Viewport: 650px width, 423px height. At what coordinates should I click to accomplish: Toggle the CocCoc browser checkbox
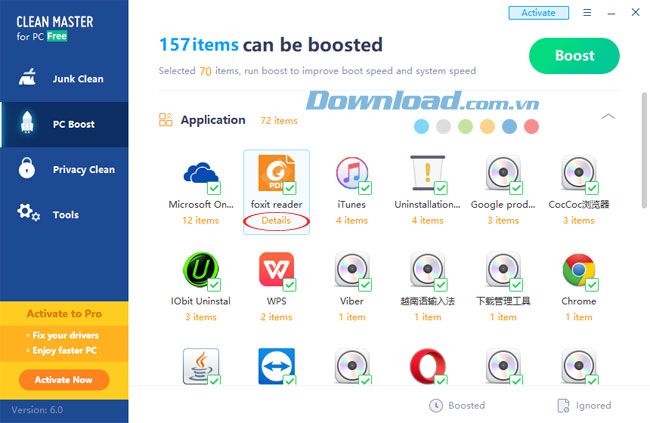592,188
